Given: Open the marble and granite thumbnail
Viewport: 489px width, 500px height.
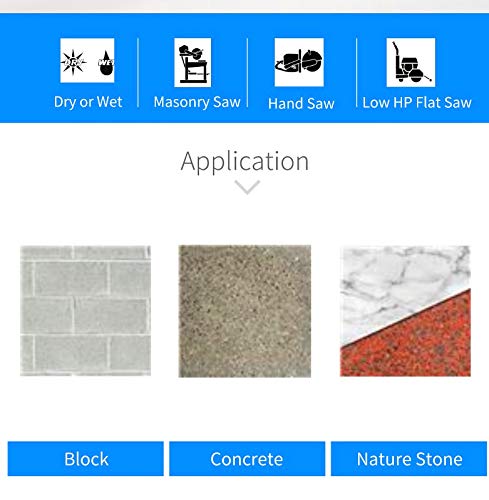Looking at the screenshot, I should [x=405, y=311].
